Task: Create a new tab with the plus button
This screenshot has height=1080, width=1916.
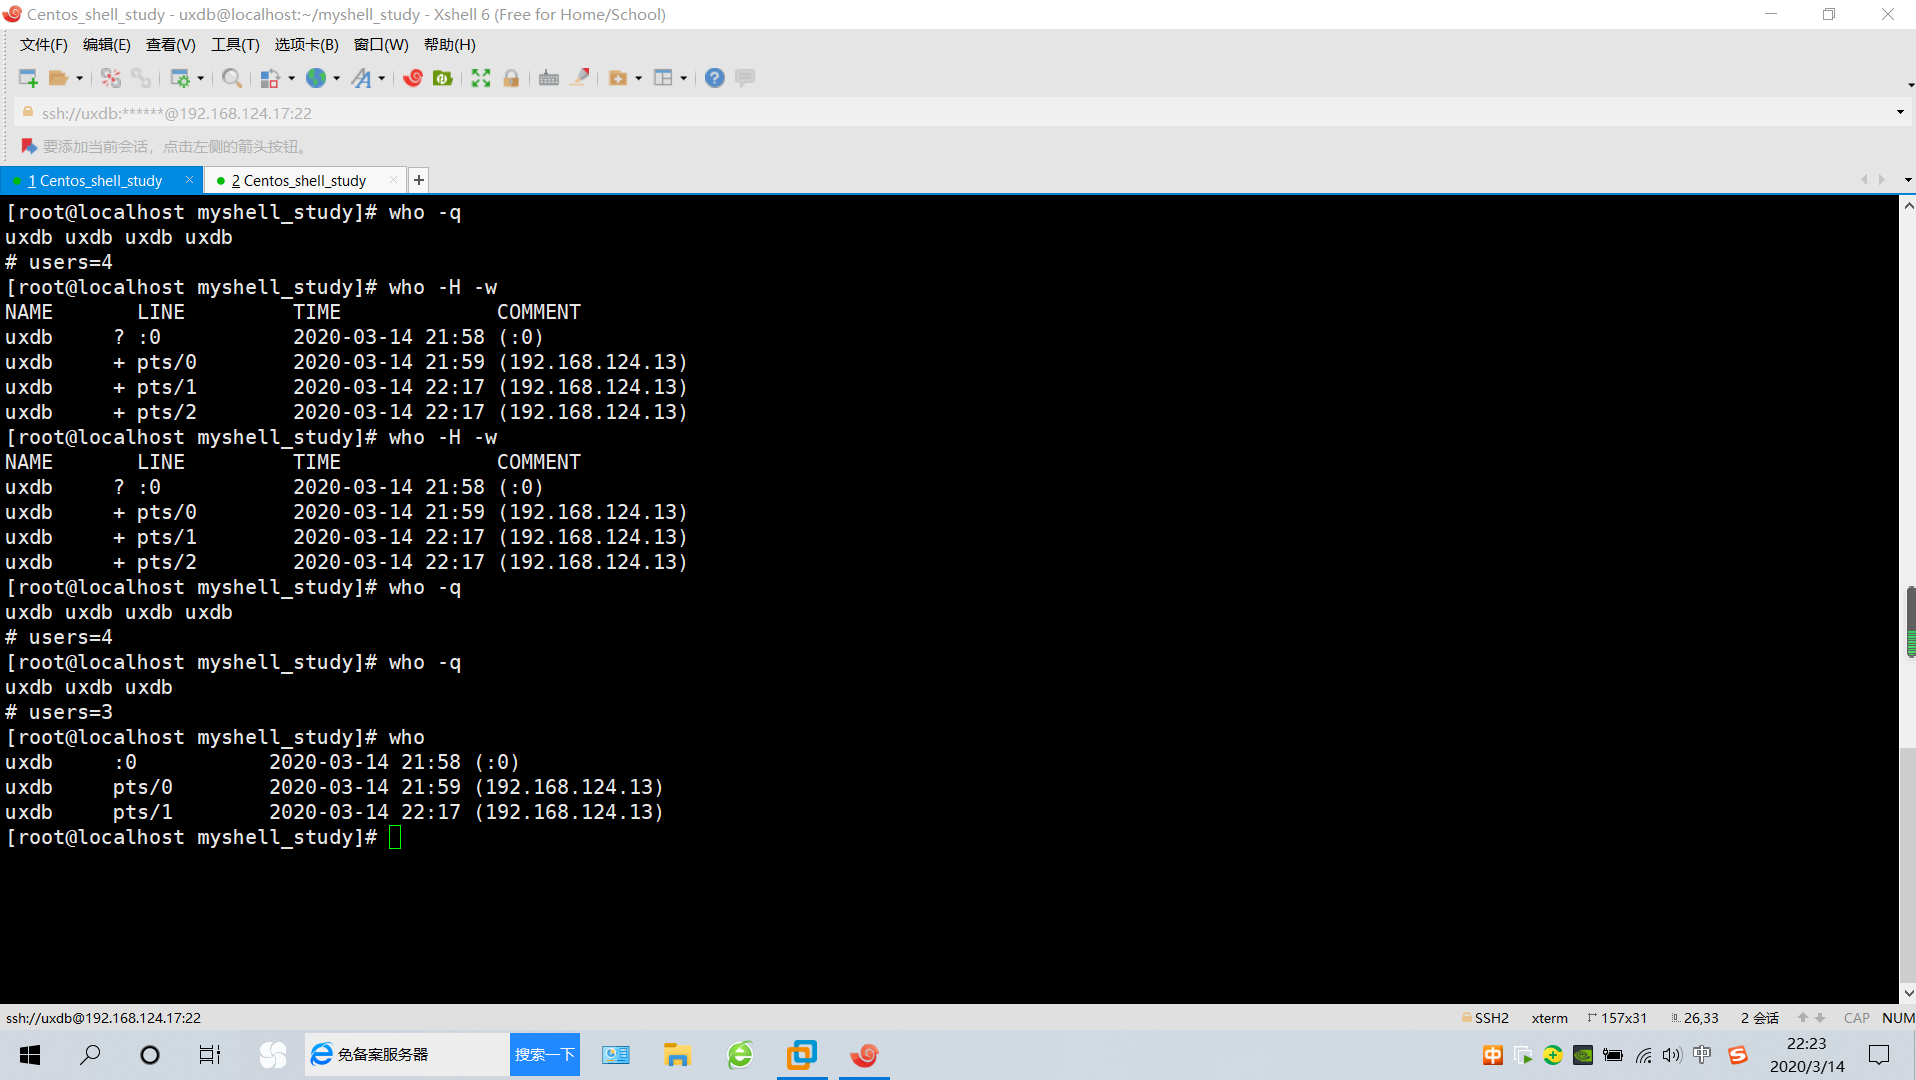Action: (x=418, y=179)
